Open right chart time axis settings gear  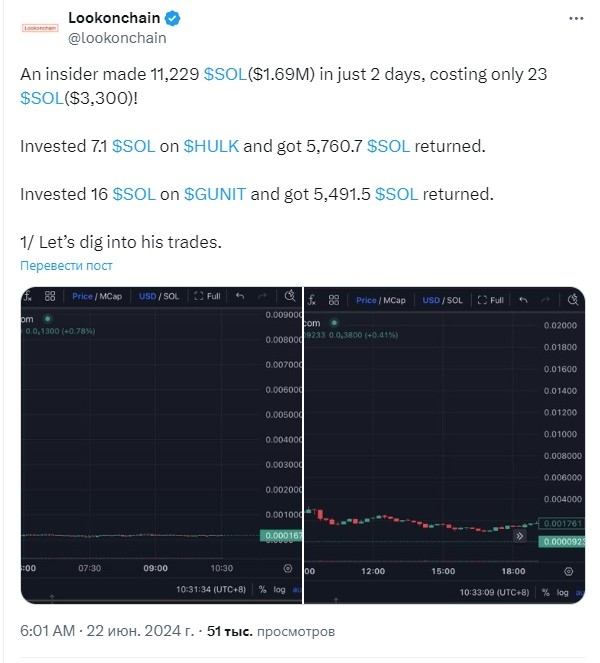pos(569,571)
